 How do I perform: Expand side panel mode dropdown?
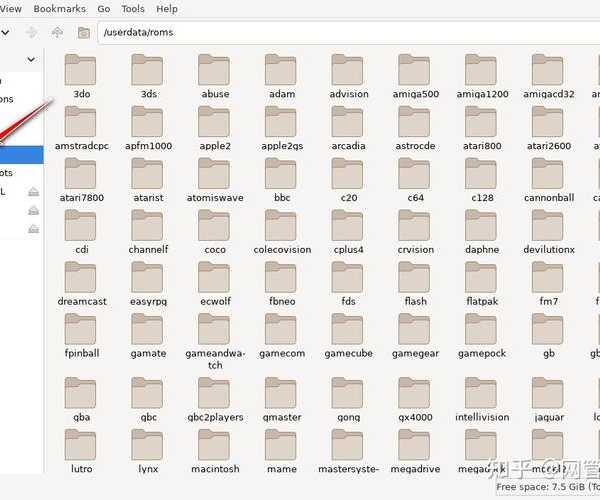pos(31,59)
